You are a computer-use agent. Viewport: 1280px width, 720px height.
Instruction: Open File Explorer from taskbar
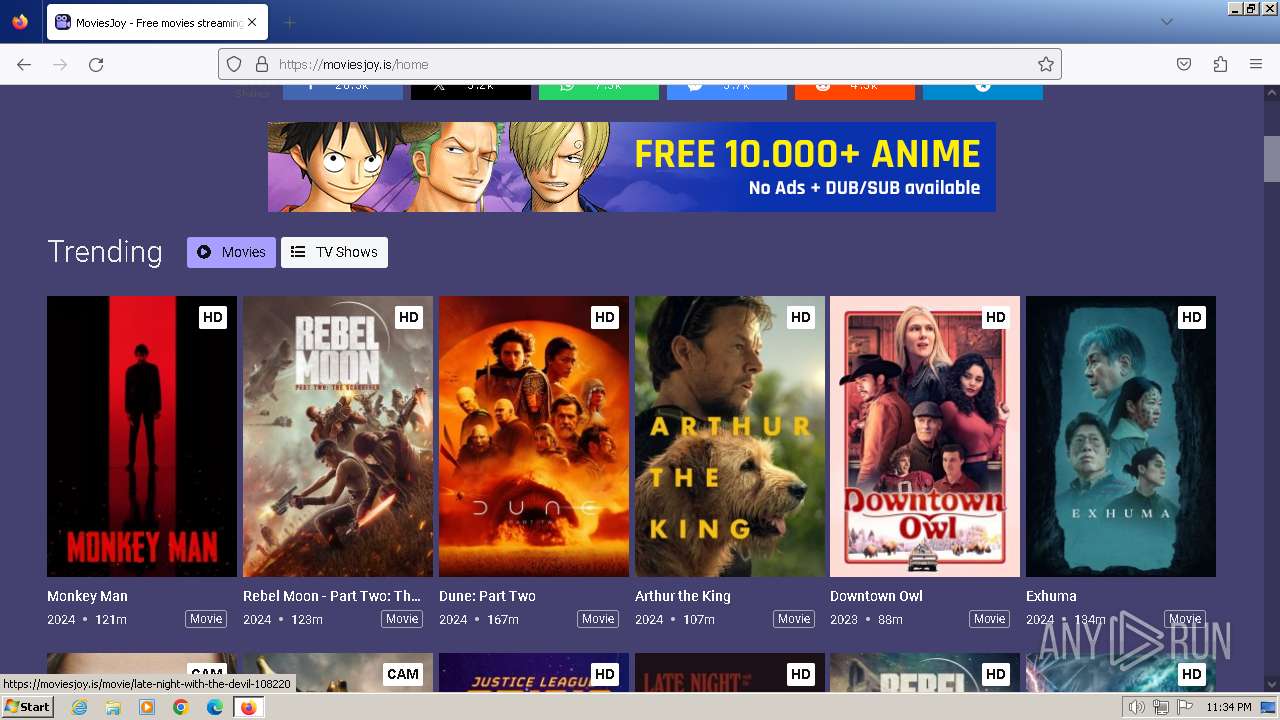click(113, 707)
